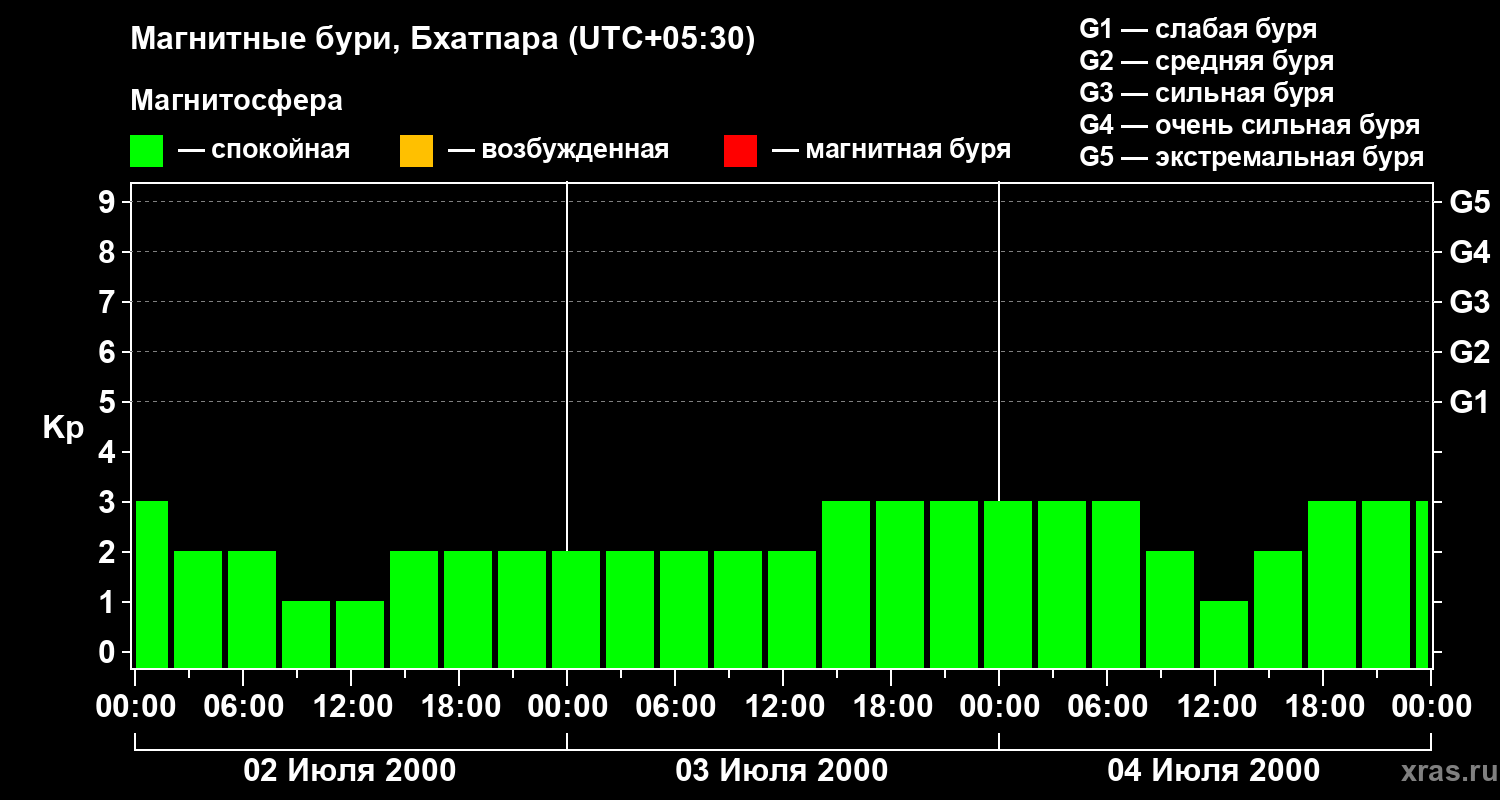The height and width of the screenshot is (800, 1500).
Task: Select the 02 Июля 2000 date label
Action: 350,771
